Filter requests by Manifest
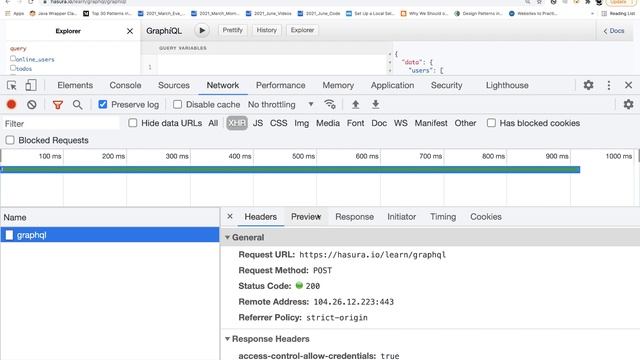Screen dimensions: 640x360 tap(431, 123)
